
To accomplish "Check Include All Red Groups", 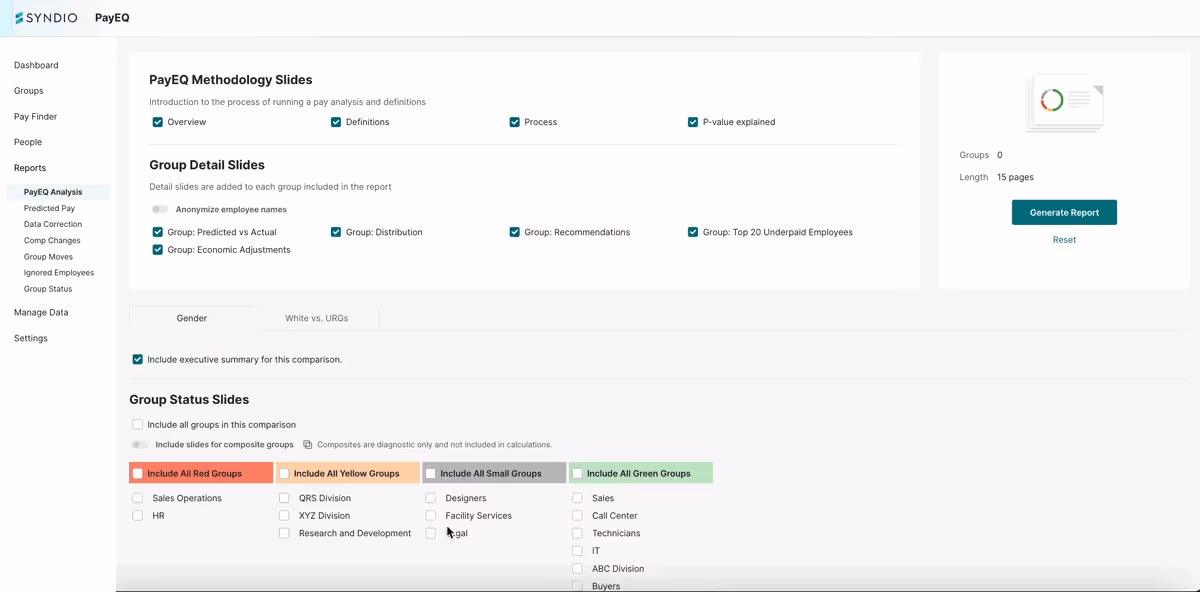I will click(x=138, y=474).
